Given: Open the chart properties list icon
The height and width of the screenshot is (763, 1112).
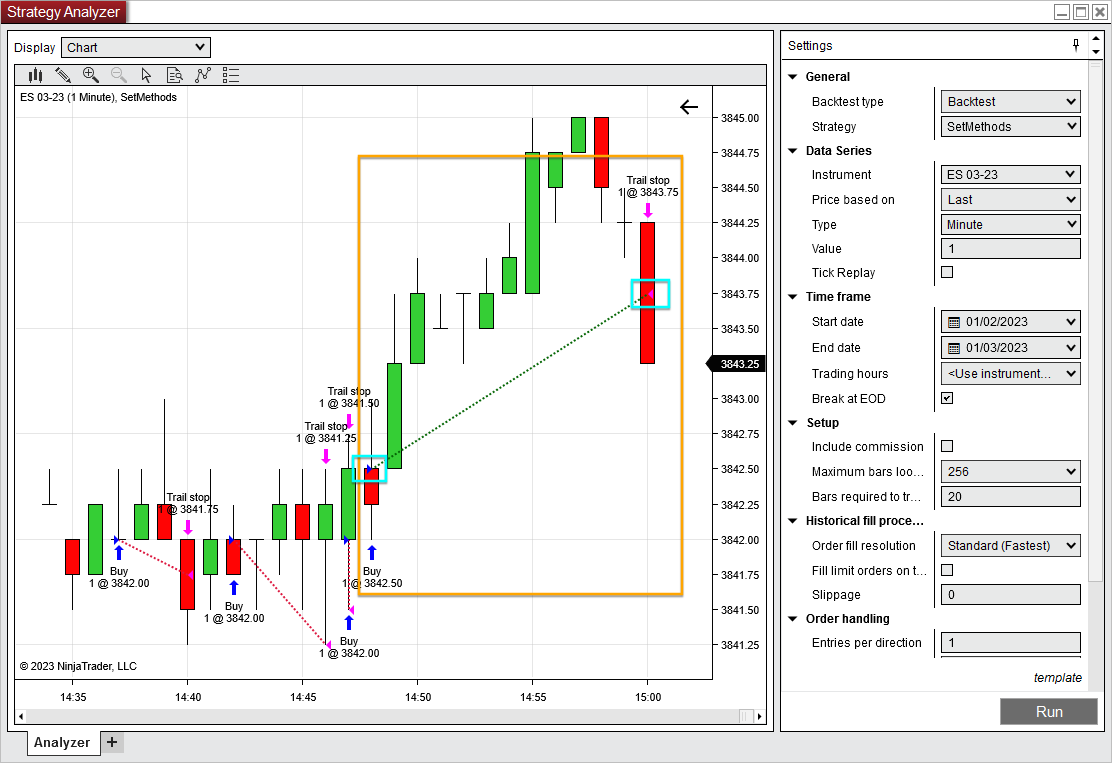Looking at the screenshot, I should point(230,74).
